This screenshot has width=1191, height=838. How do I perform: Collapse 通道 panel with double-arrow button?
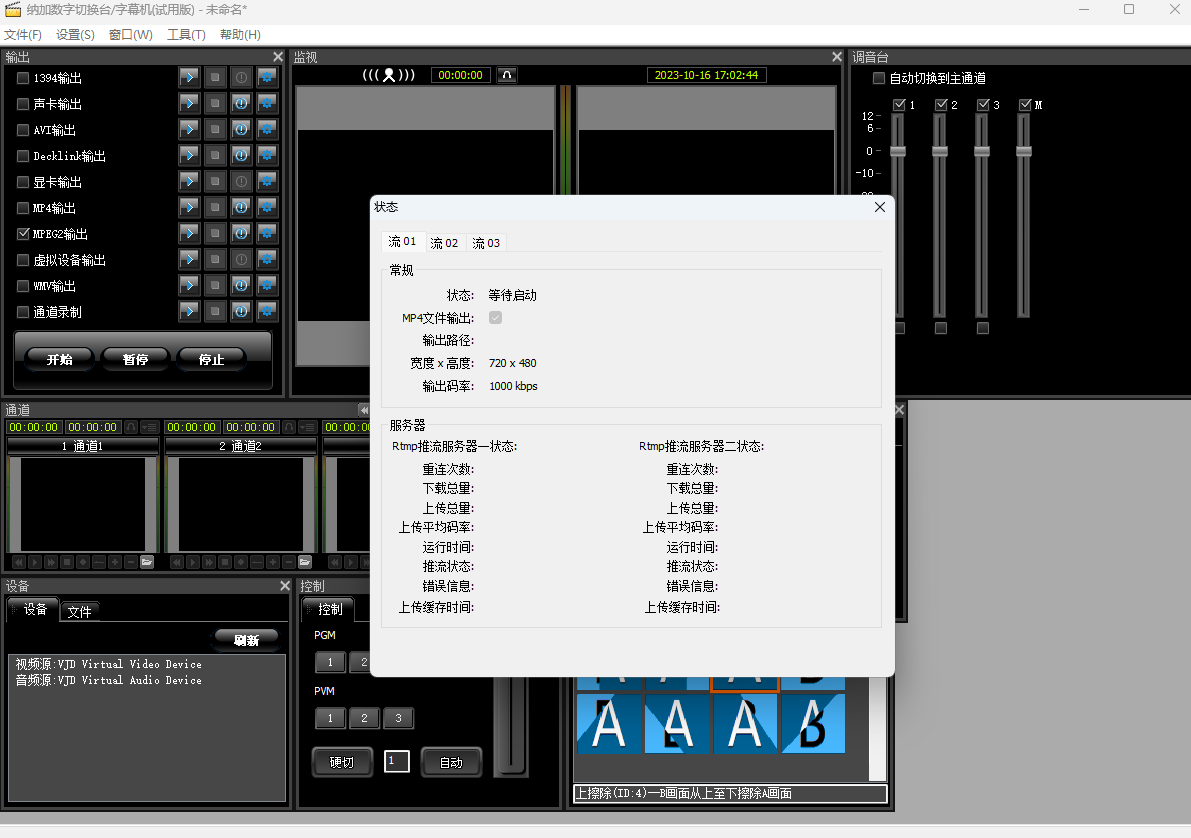[364, 410]
